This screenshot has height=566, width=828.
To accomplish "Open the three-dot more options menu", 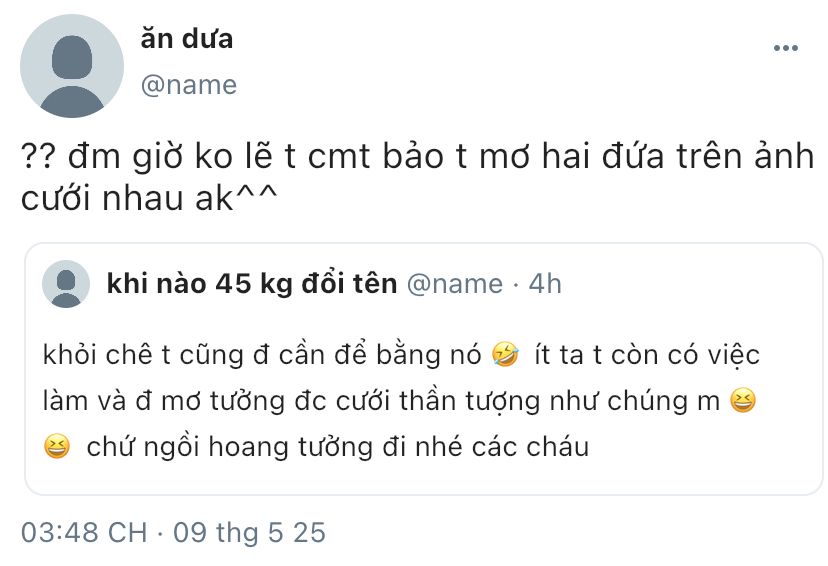I will 785,48.
